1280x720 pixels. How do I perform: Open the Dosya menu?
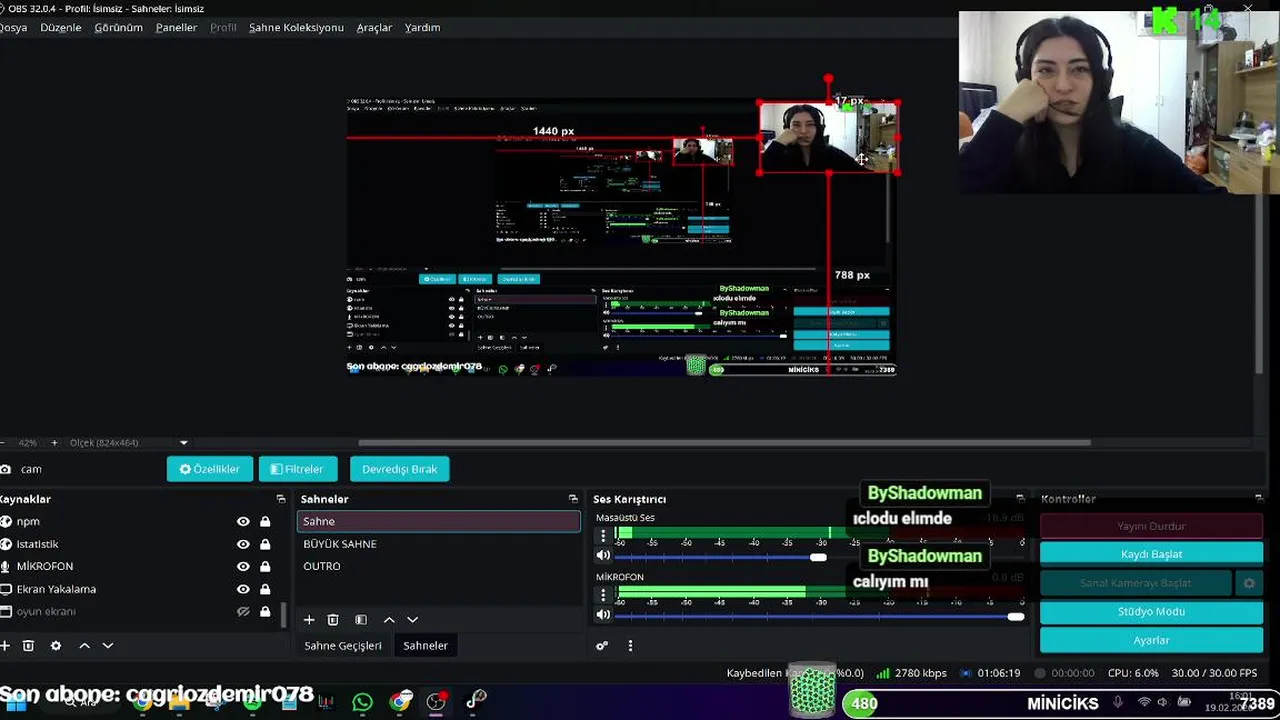click(x=13, y=28)
